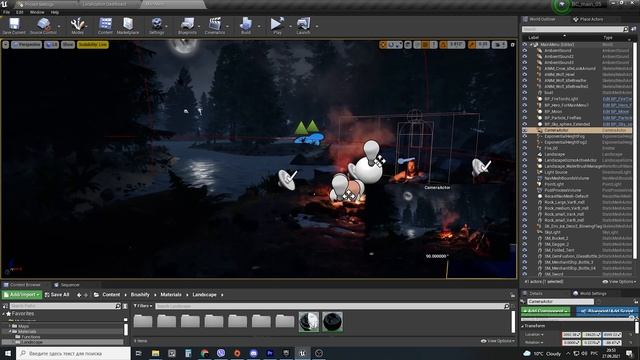Select transform gizmo mode icon in viewport toolbar
640x360 pixels.
point(383,44)
